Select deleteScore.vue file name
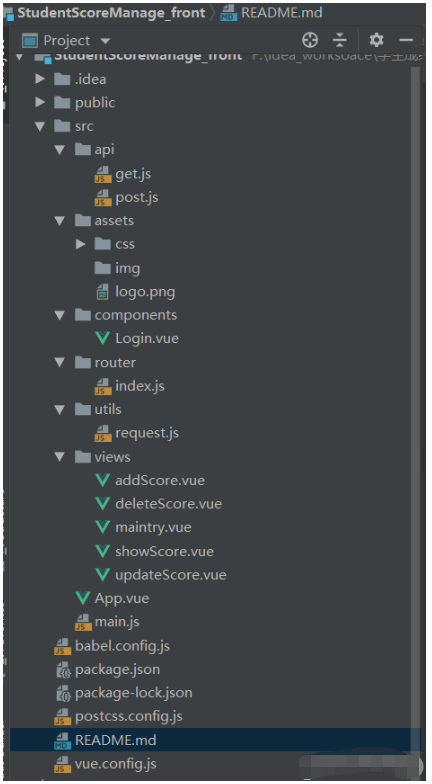 [168, 504]
